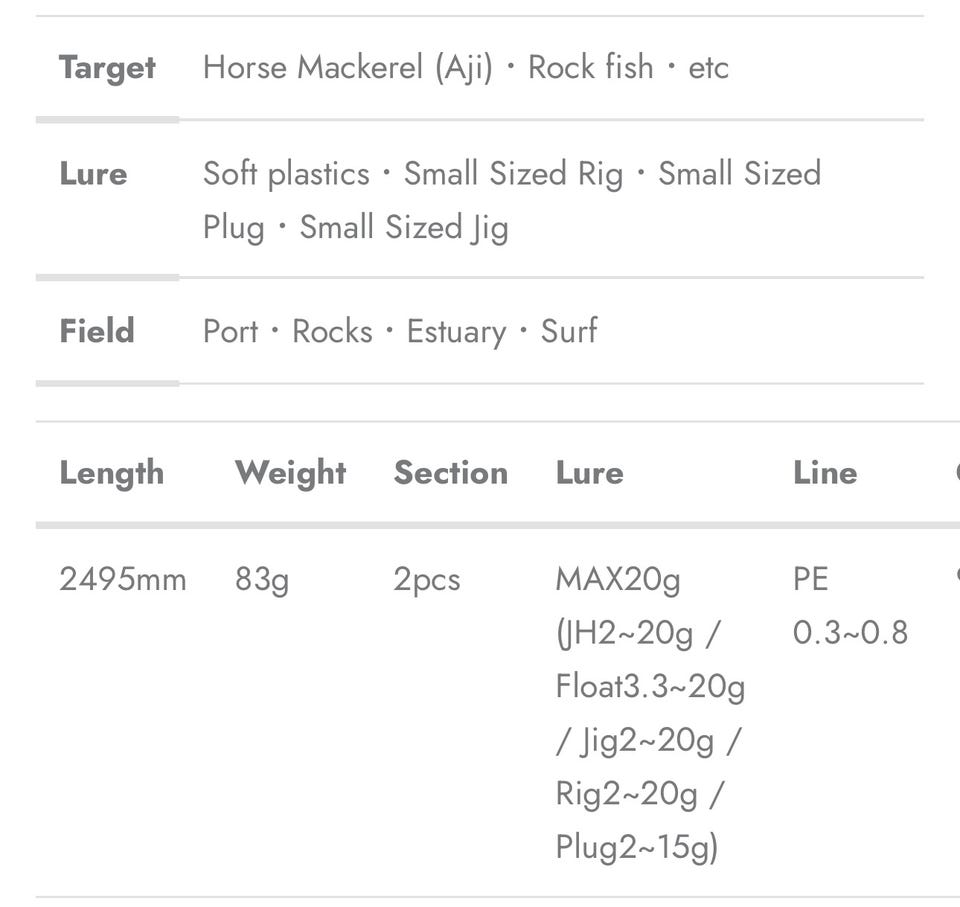The width and height of the screenshot is (960, 907).
Task: Click the Length column header
Action: (111, 473)
